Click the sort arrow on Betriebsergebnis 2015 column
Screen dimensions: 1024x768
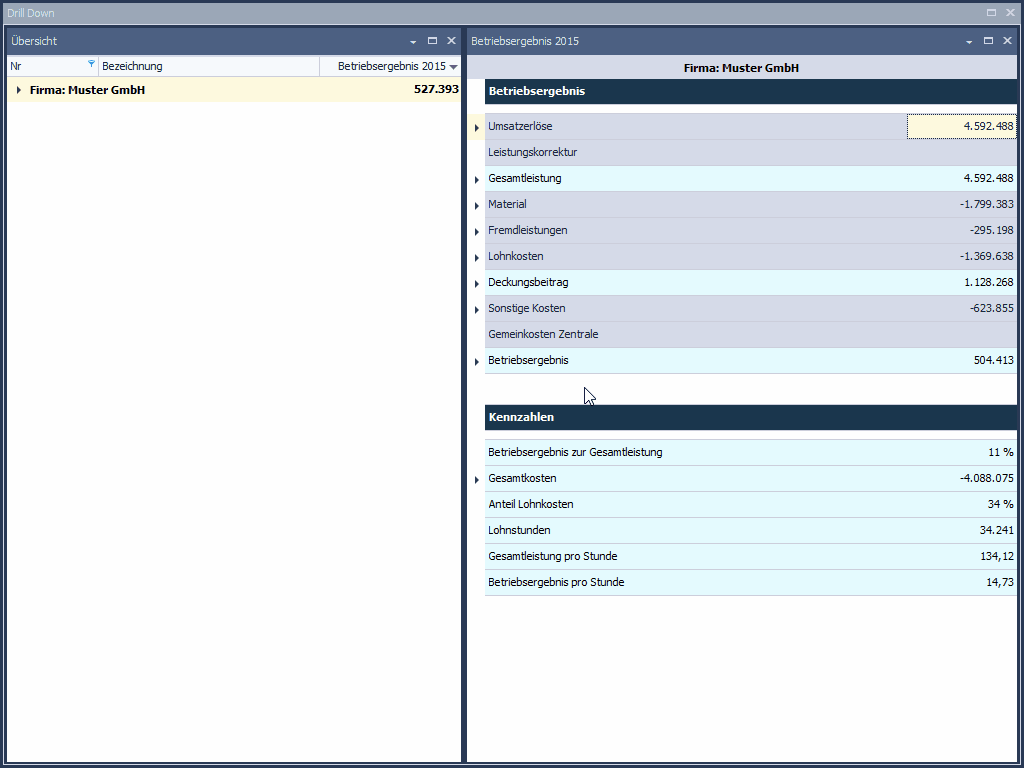click(x=454, y=67)
